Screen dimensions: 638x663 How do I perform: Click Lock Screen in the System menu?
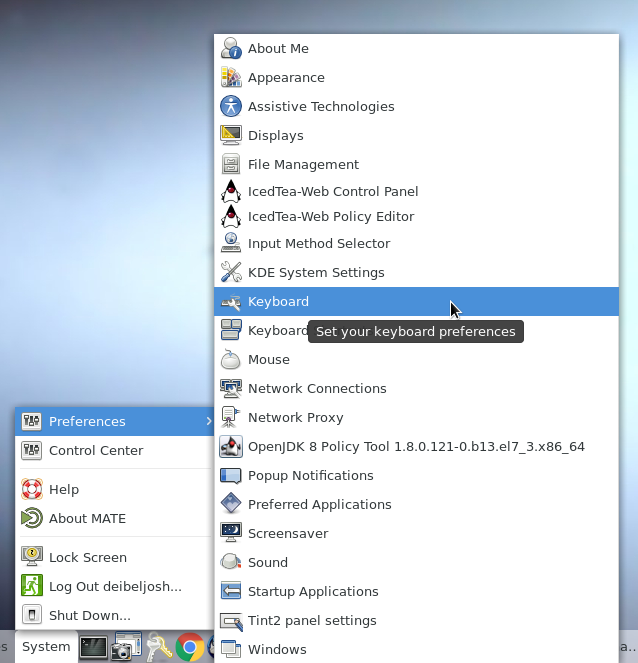(x=87, y=557)
